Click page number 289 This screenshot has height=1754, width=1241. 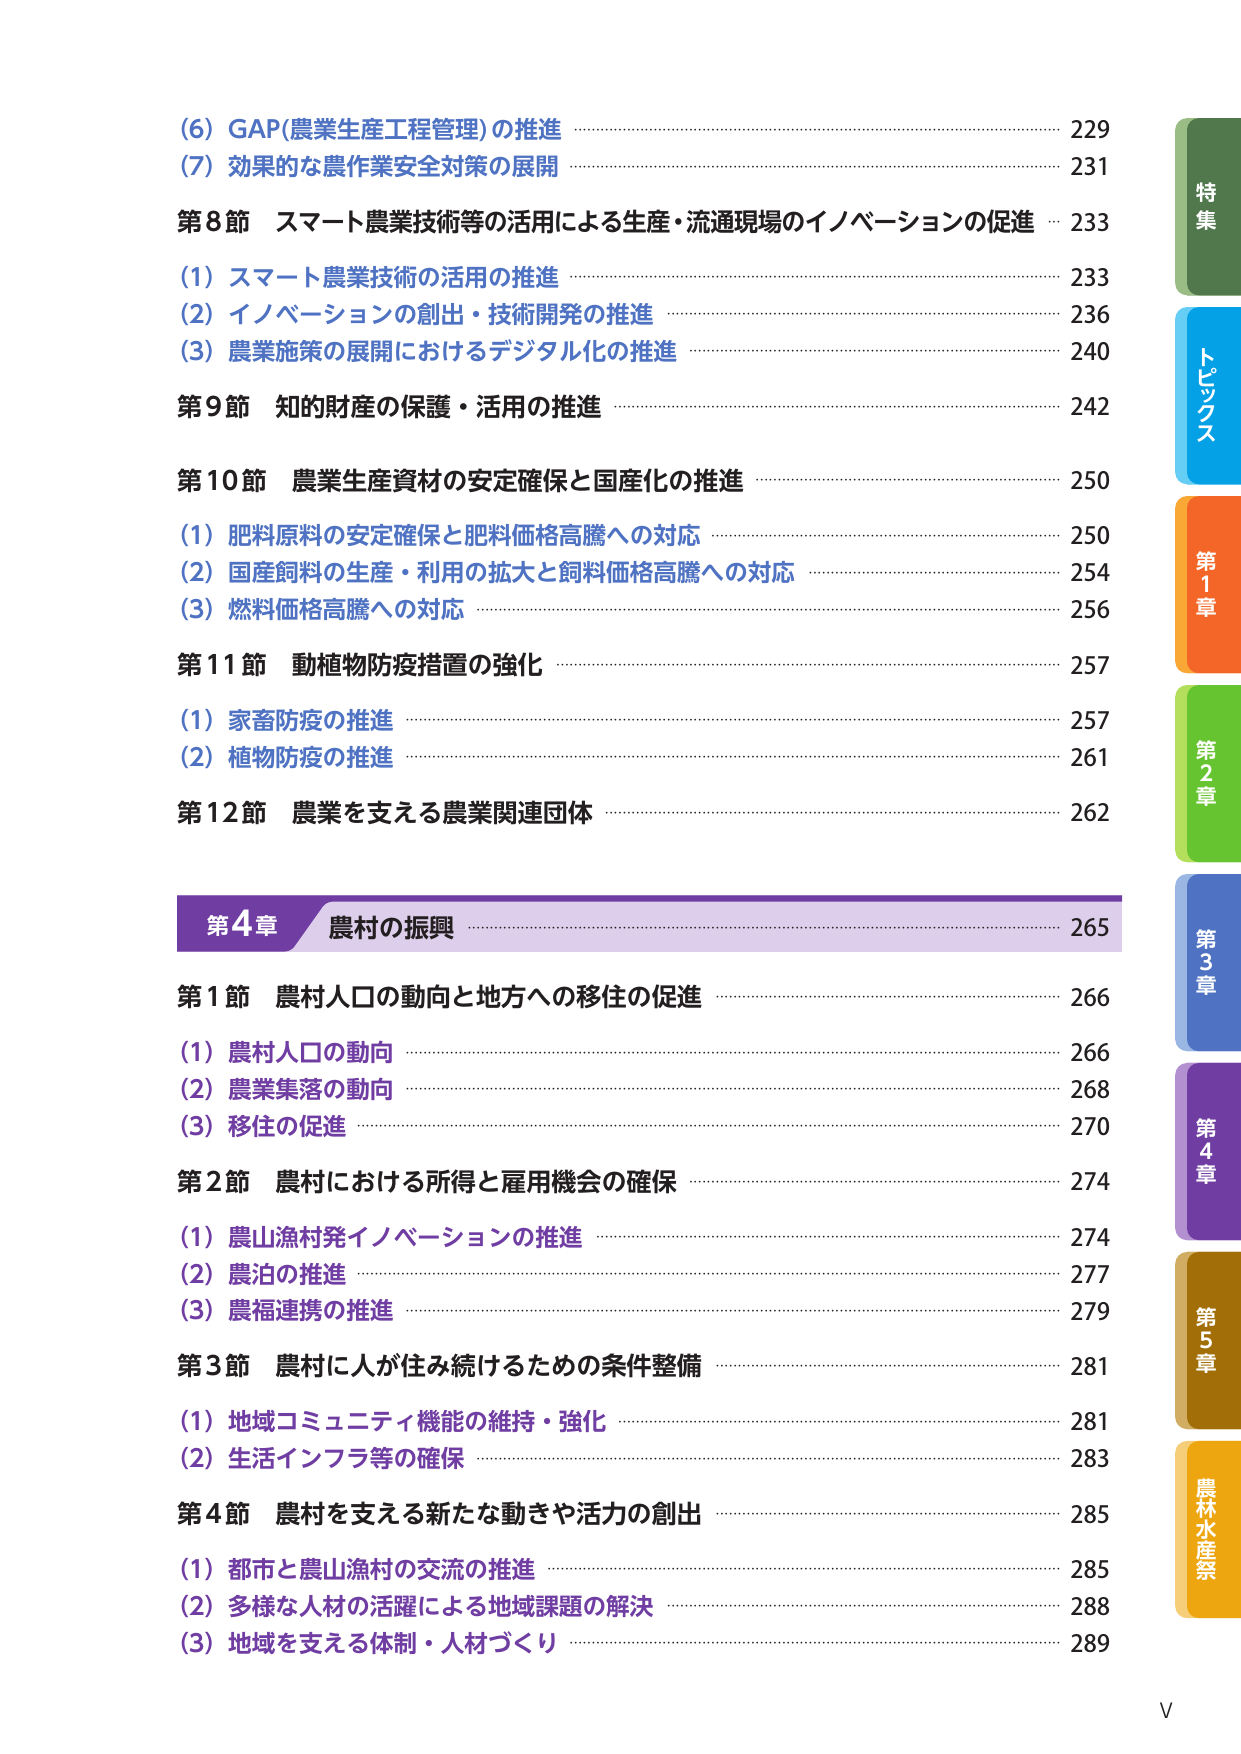1090,1644
